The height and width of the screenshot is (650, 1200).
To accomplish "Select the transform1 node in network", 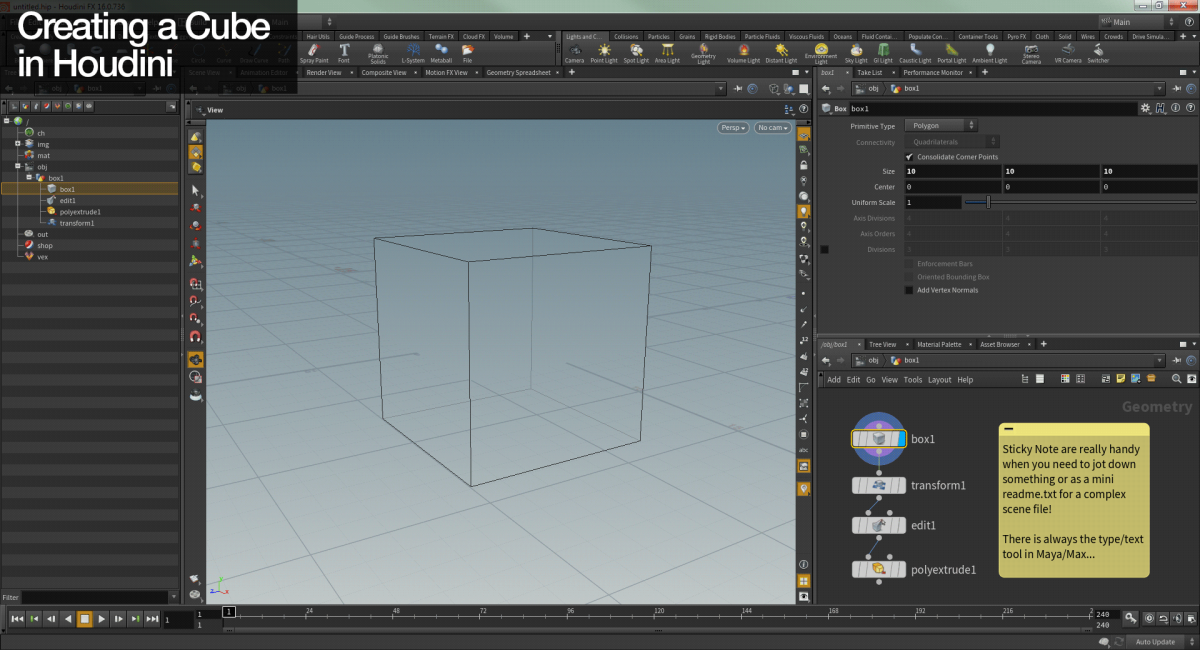I will pyautogui.click(x=878, y=485).
